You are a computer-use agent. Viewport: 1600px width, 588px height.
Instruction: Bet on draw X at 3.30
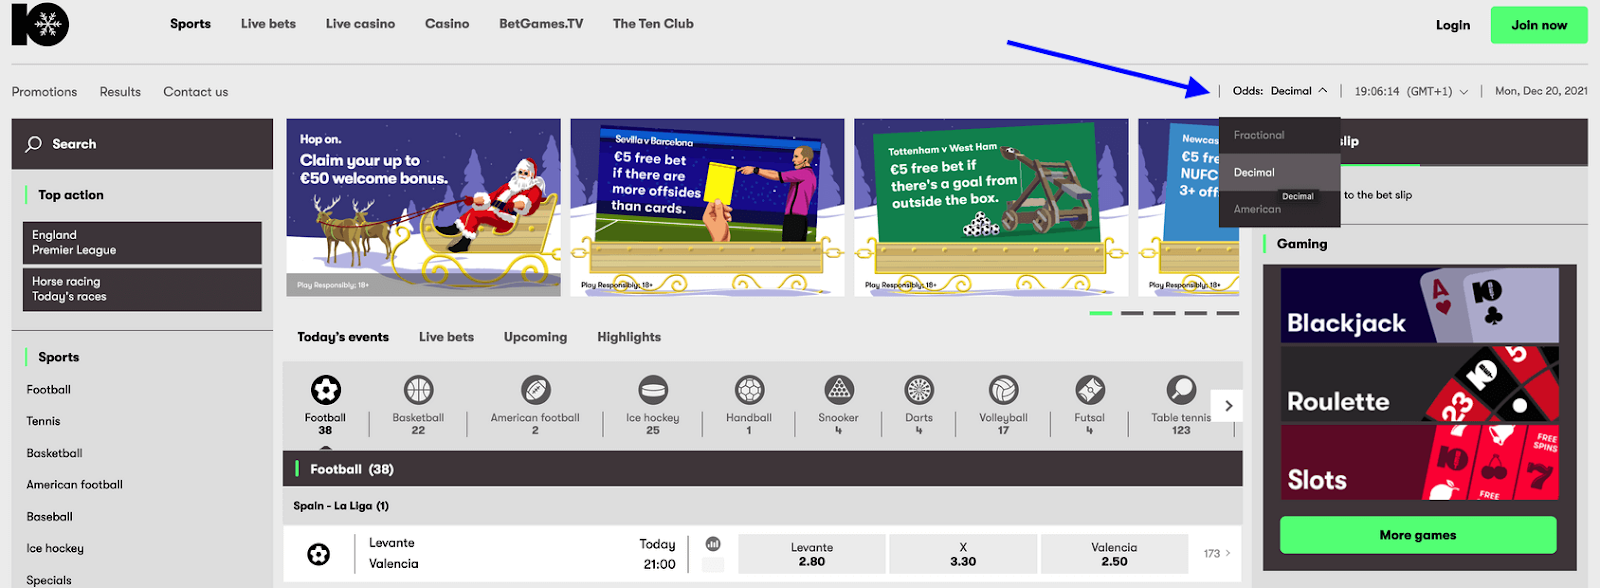point(963,554)
